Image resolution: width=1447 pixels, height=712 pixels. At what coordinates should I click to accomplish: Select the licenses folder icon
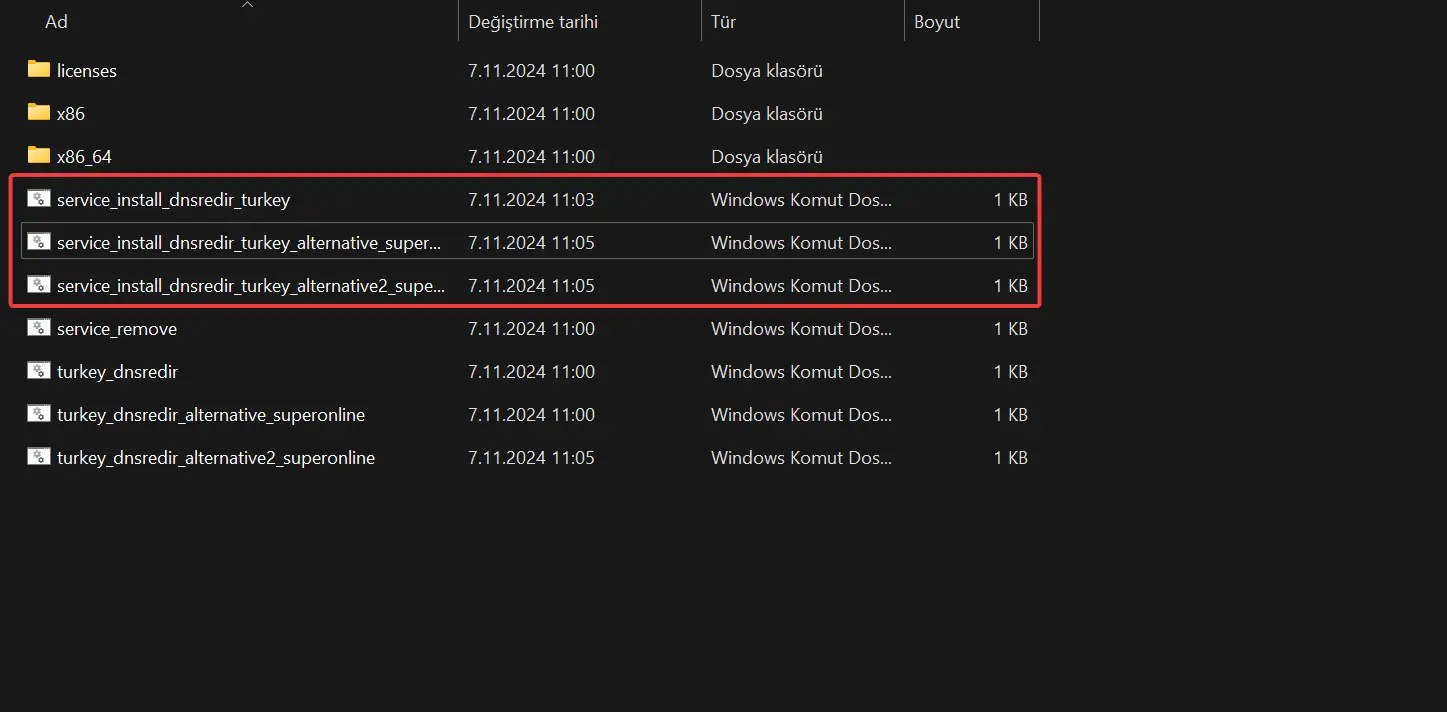pos(39,70)
